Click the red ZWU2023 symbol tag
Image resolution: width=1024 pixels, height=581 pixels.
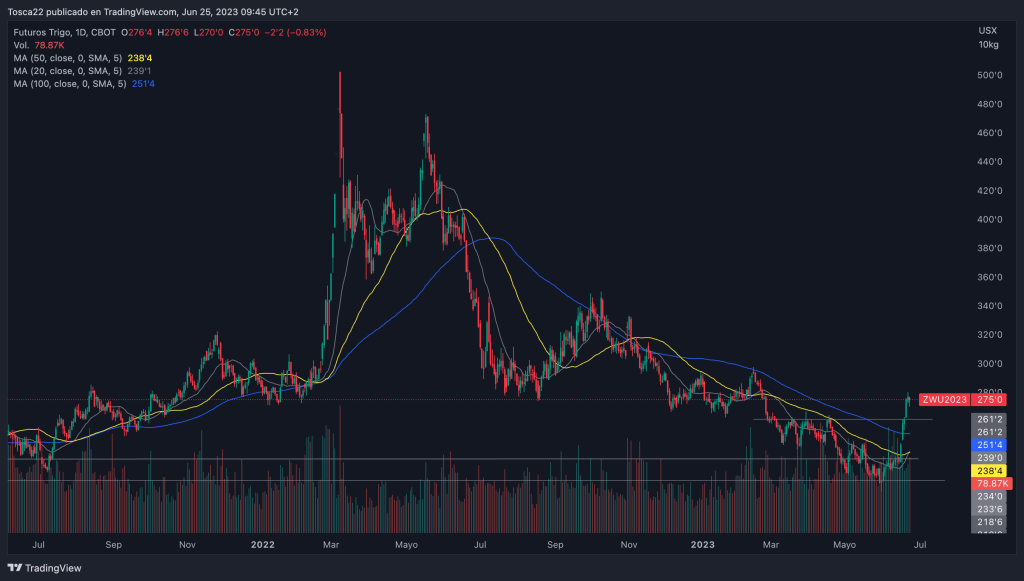point(944,400)
